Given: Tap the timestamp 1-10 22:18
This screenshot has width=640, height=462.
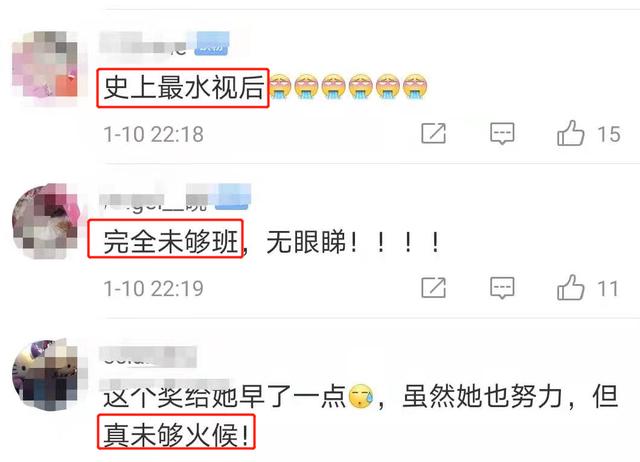Looking at the screenshot, I should coord(153,134).
